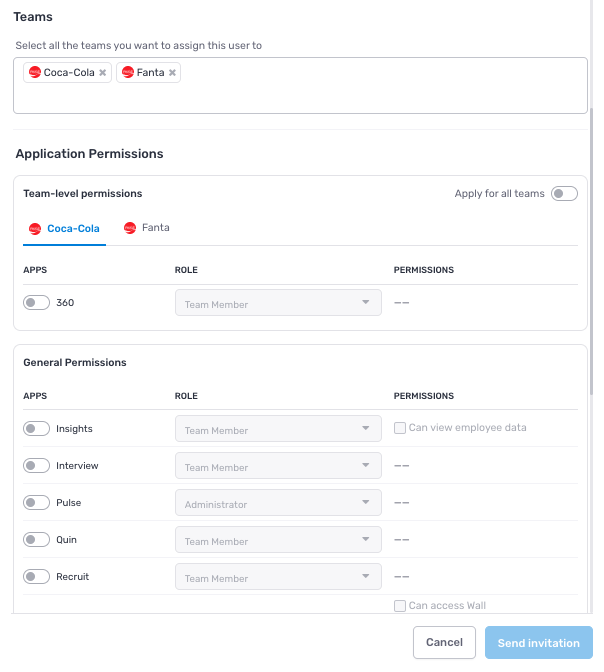This screenshot has width=604, height=672.
Task: Click the Fanta logo in team tag
Action: (127, 73)
